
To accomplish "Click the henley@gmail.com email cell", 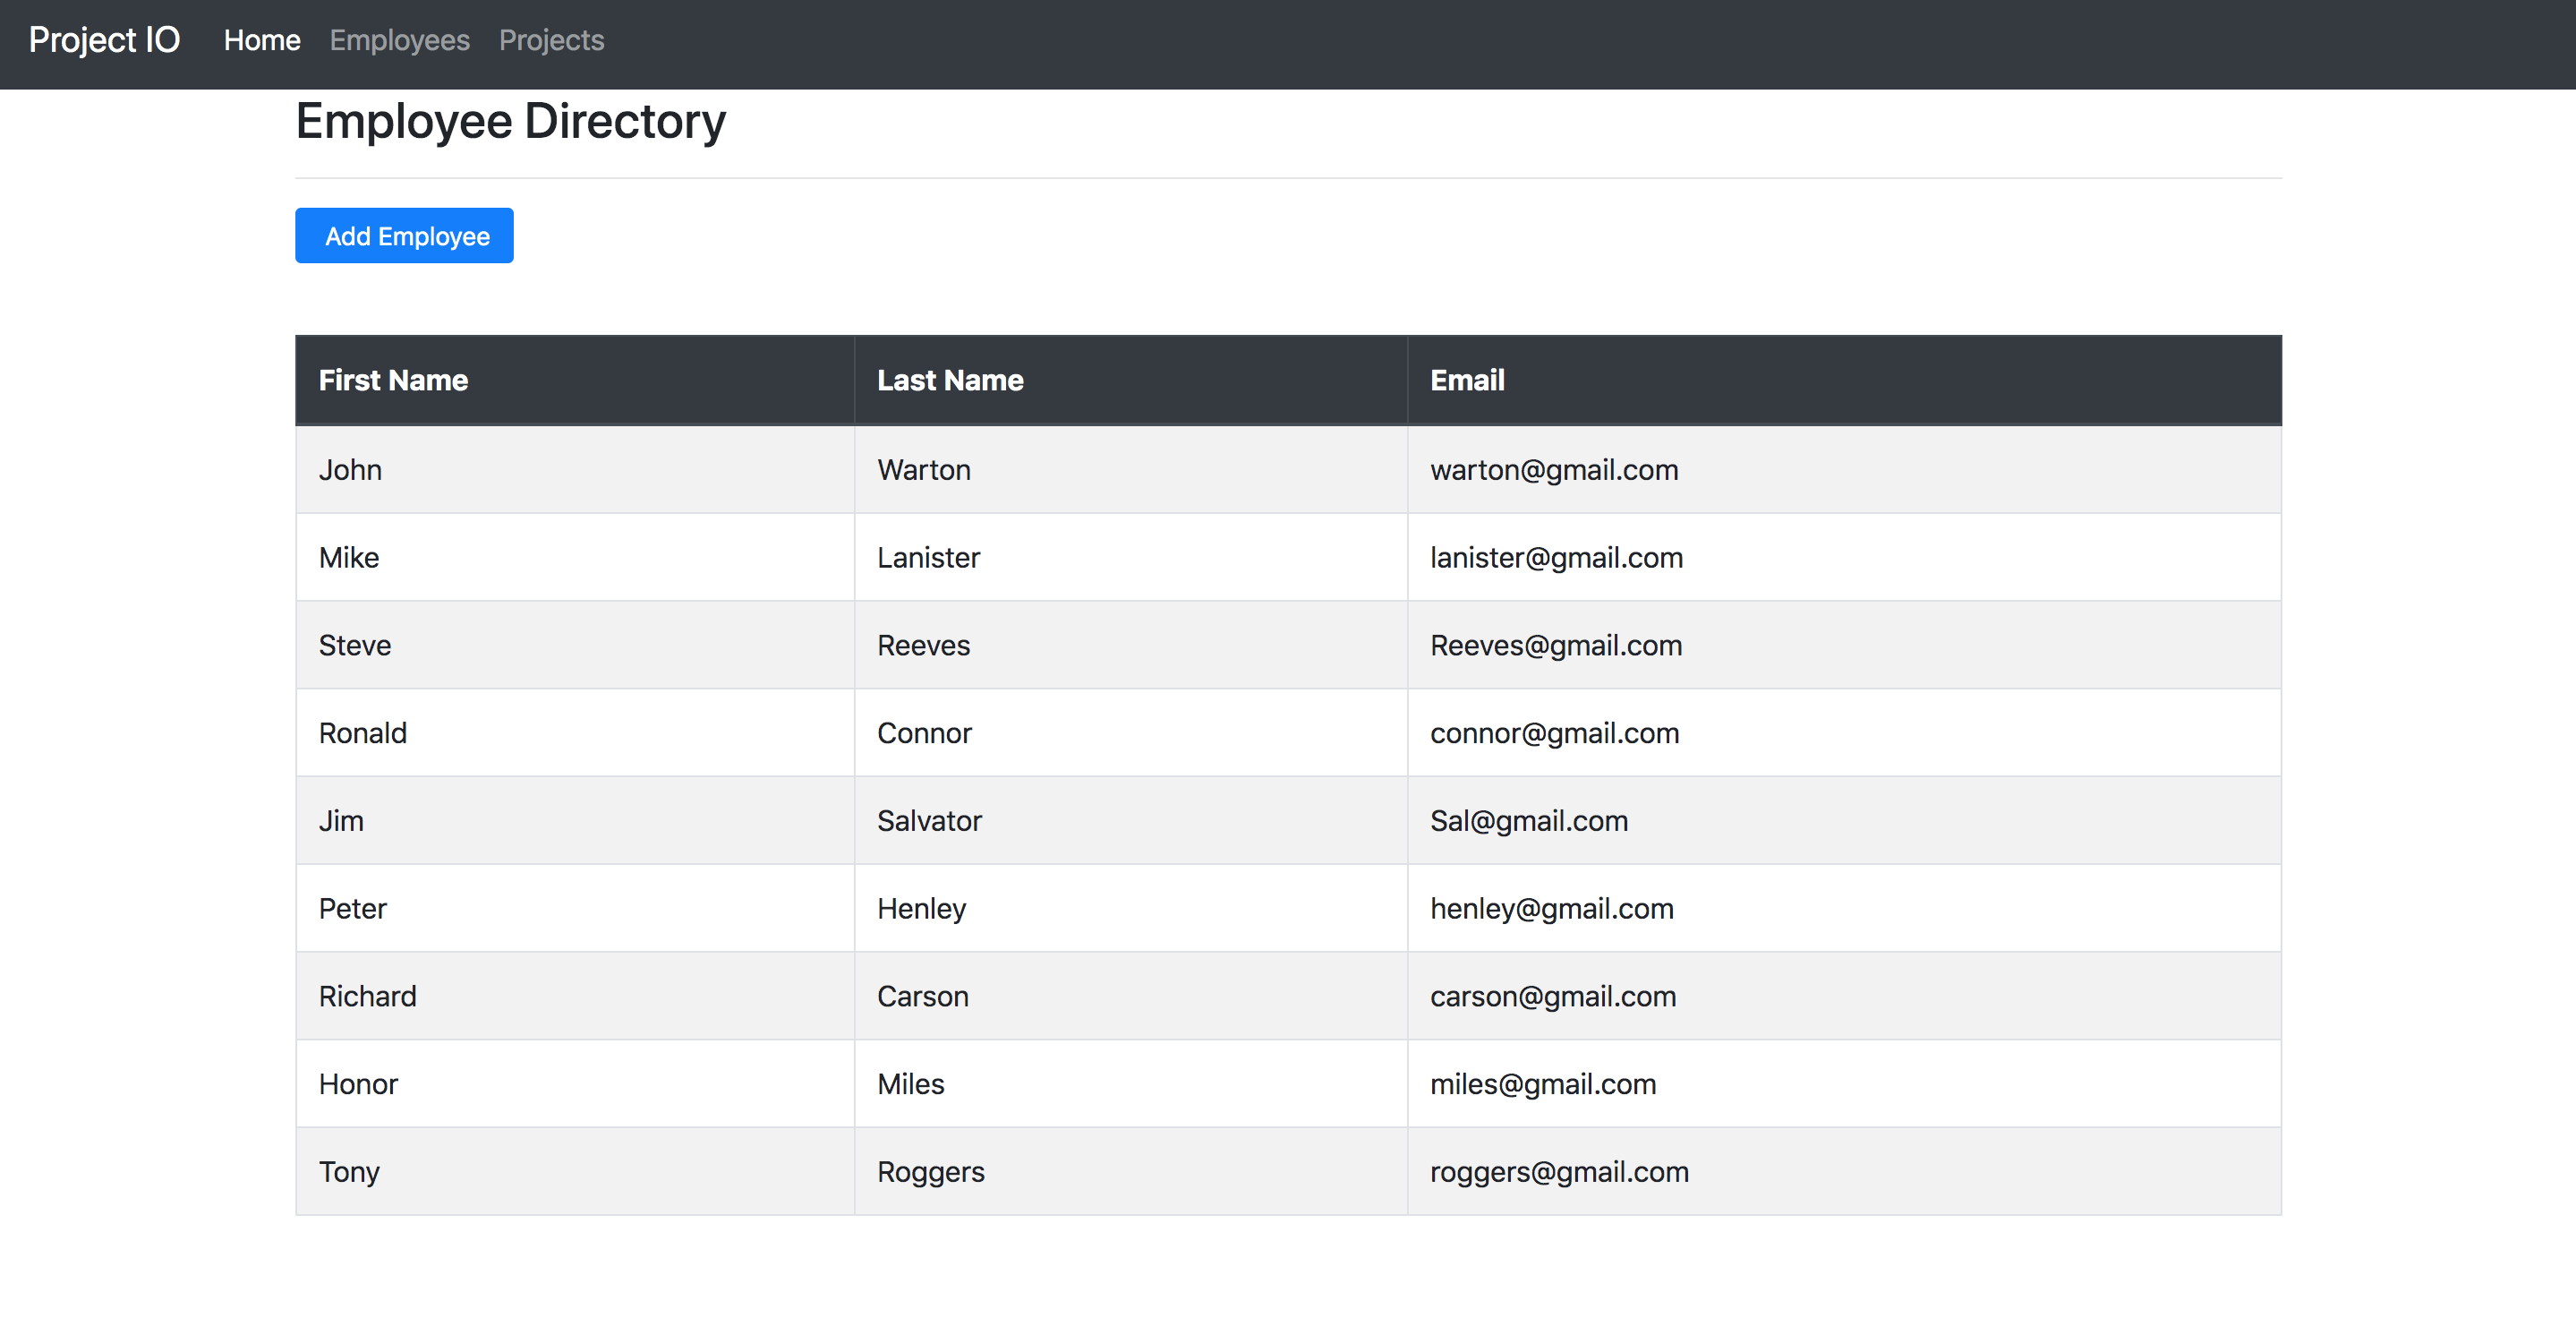I will [1551, 909].
